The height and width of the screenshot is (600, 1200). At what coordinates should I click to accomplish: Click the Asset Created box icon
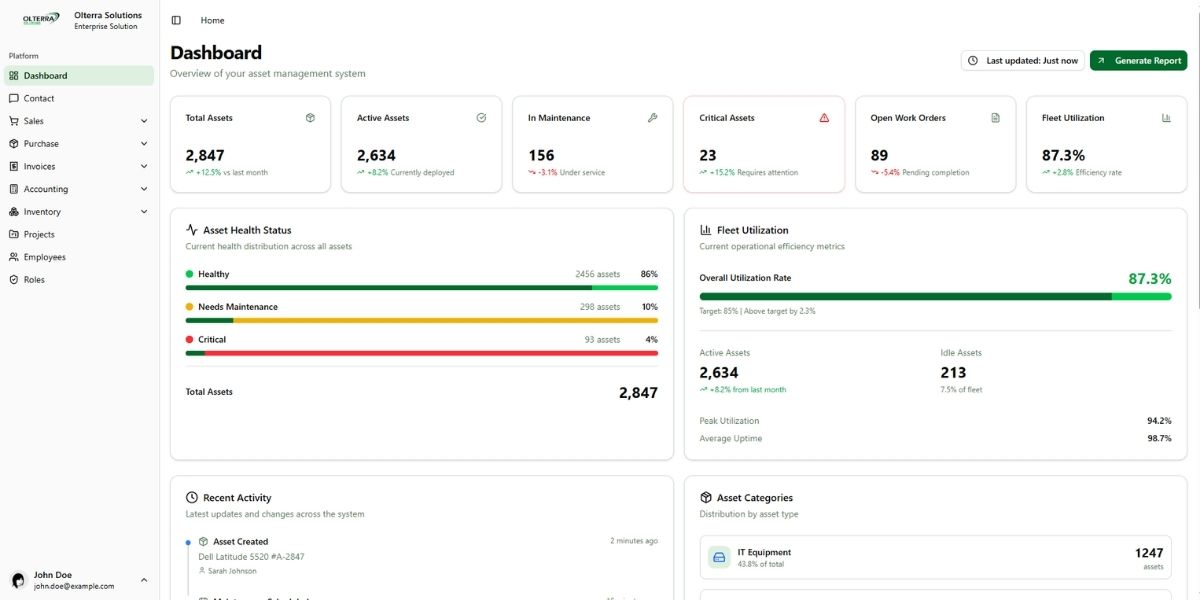[x=203, y=541]
